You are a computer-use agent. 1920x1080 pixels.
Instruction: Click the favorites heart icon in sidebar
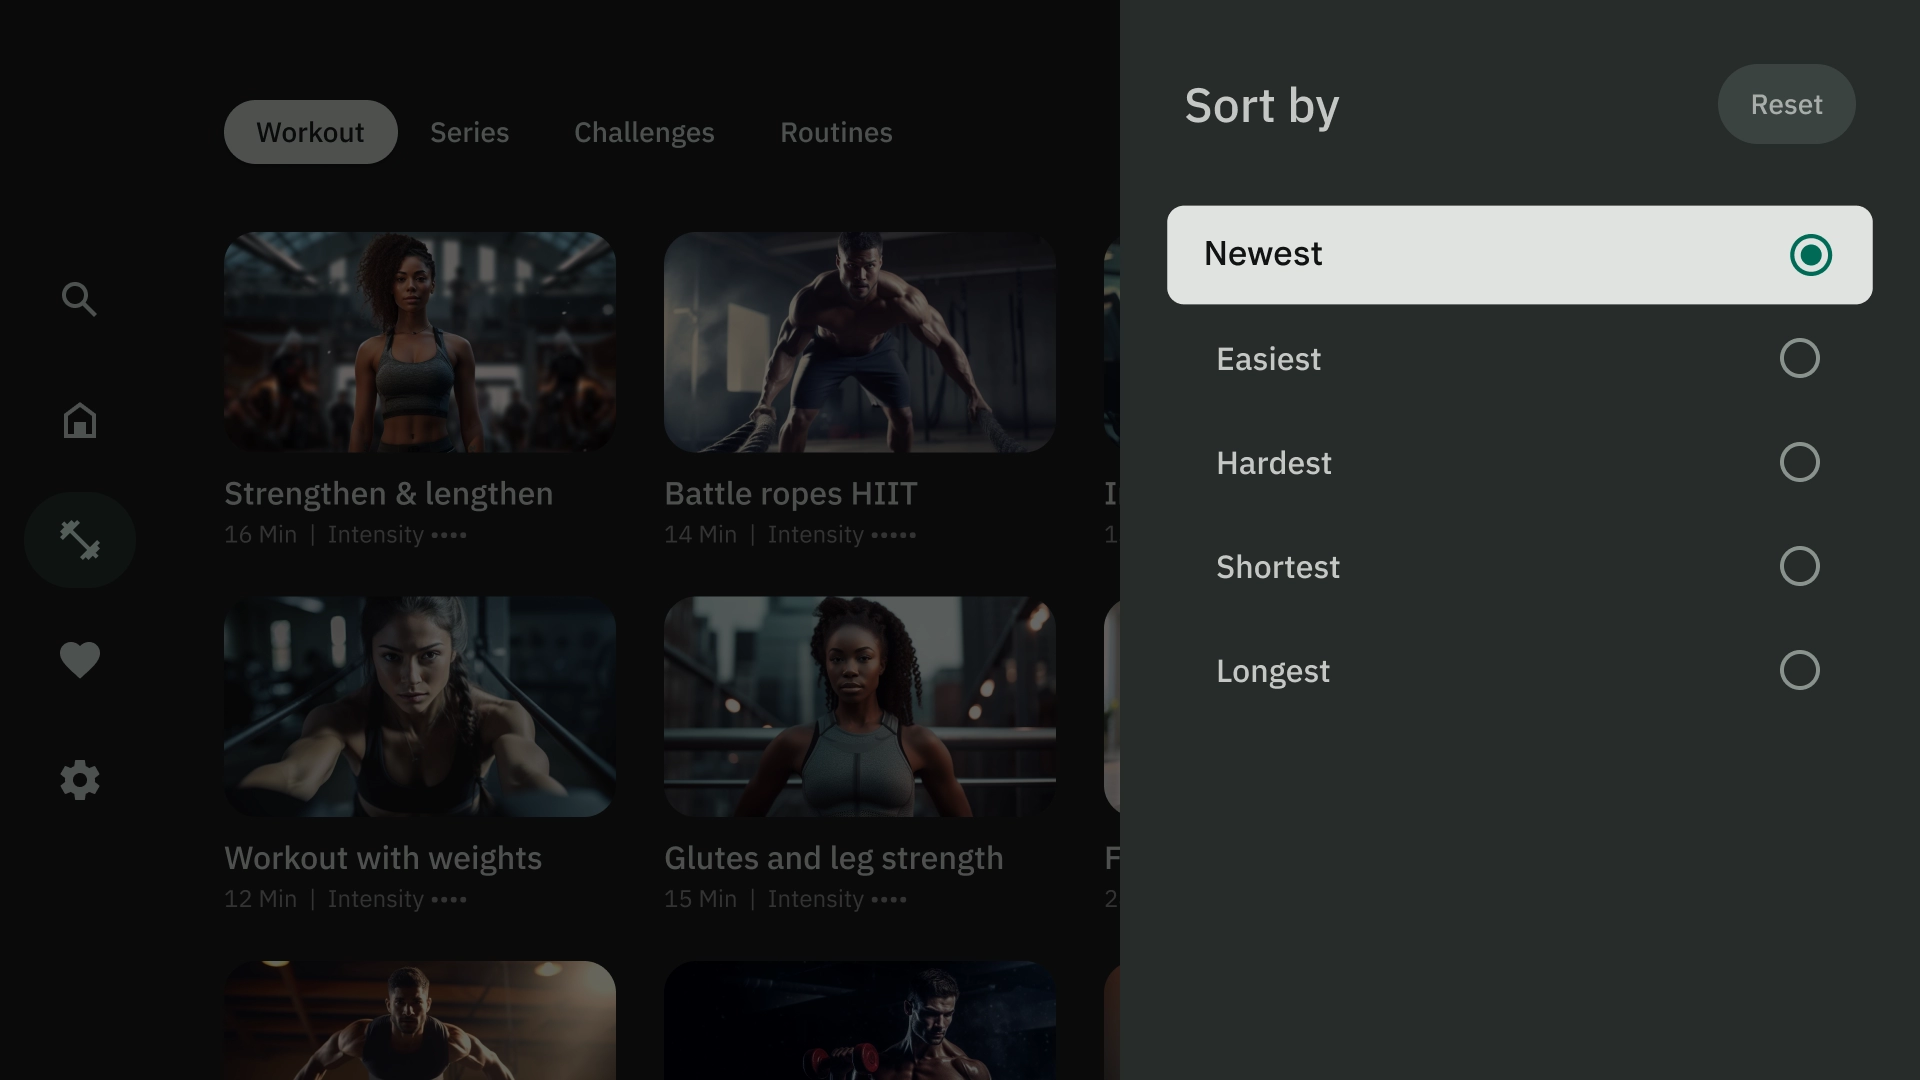click(79, 658)
